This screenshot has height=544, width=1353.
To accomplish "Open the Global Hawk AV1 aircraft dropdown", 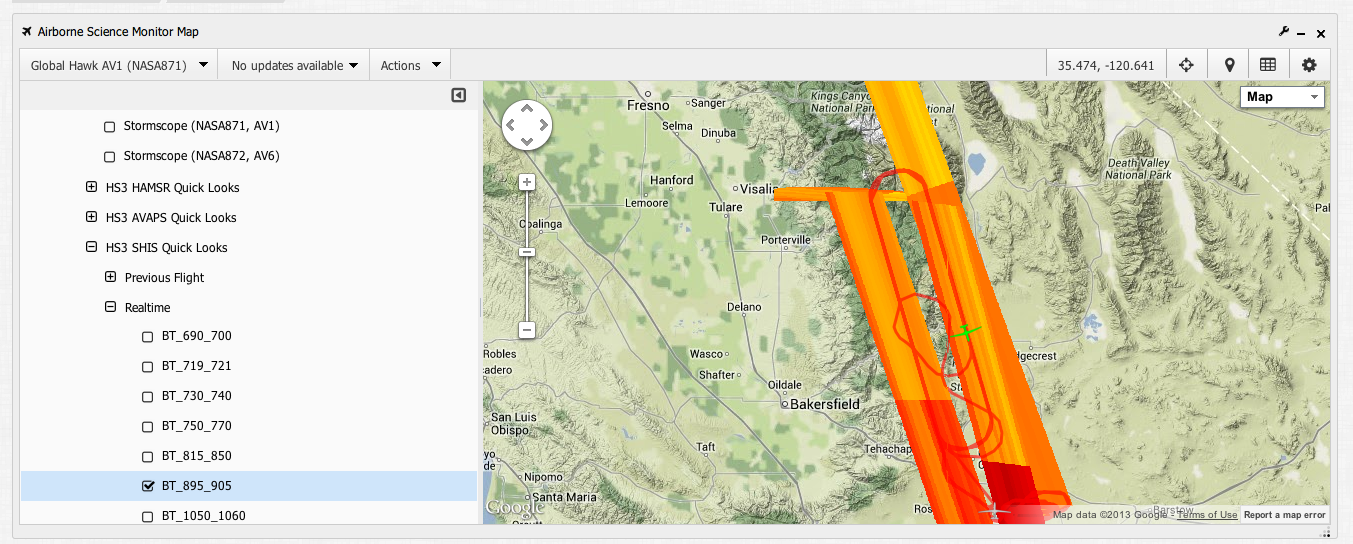I will coord(119,65).
